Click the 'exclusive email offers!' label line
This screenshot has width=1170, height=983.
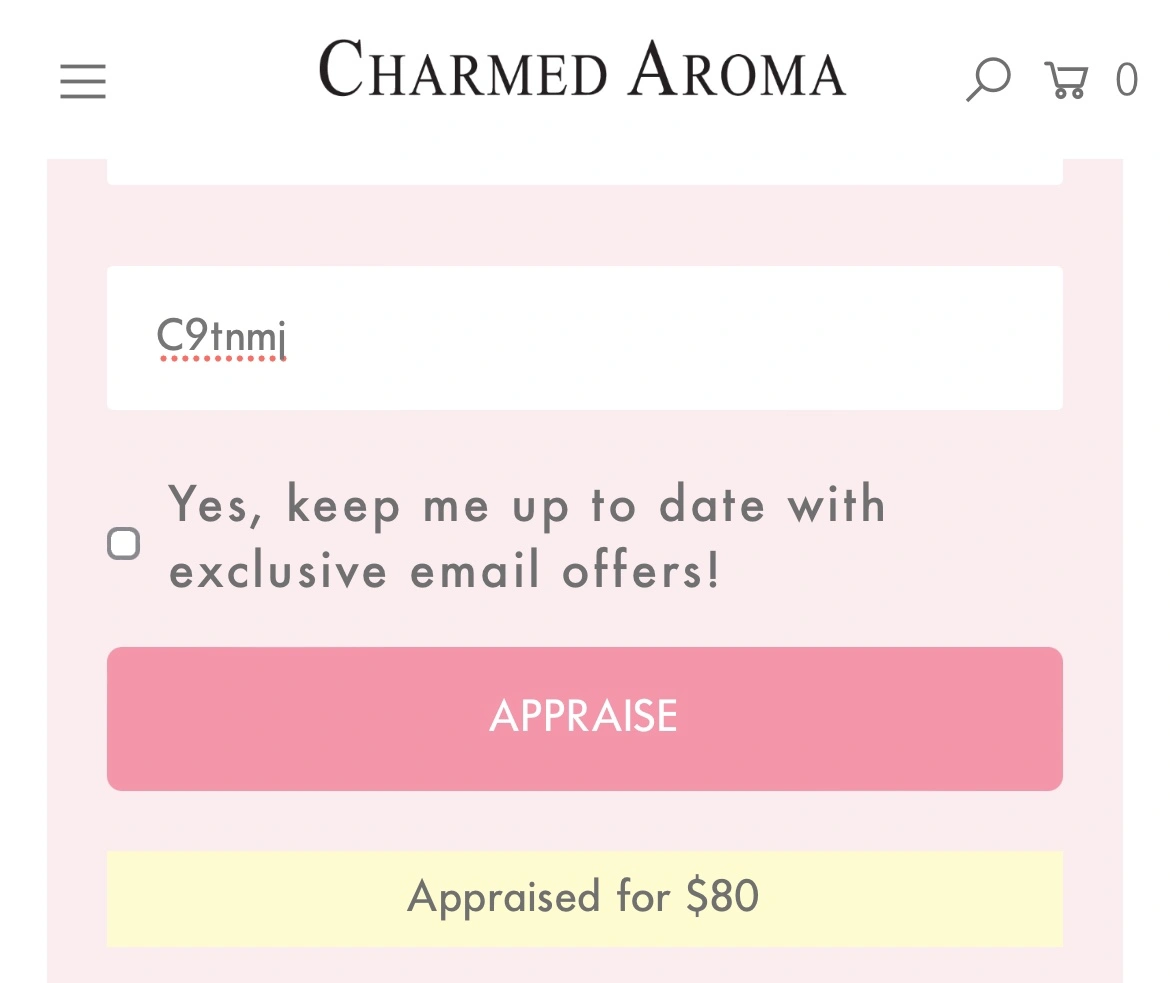[444, 572]
